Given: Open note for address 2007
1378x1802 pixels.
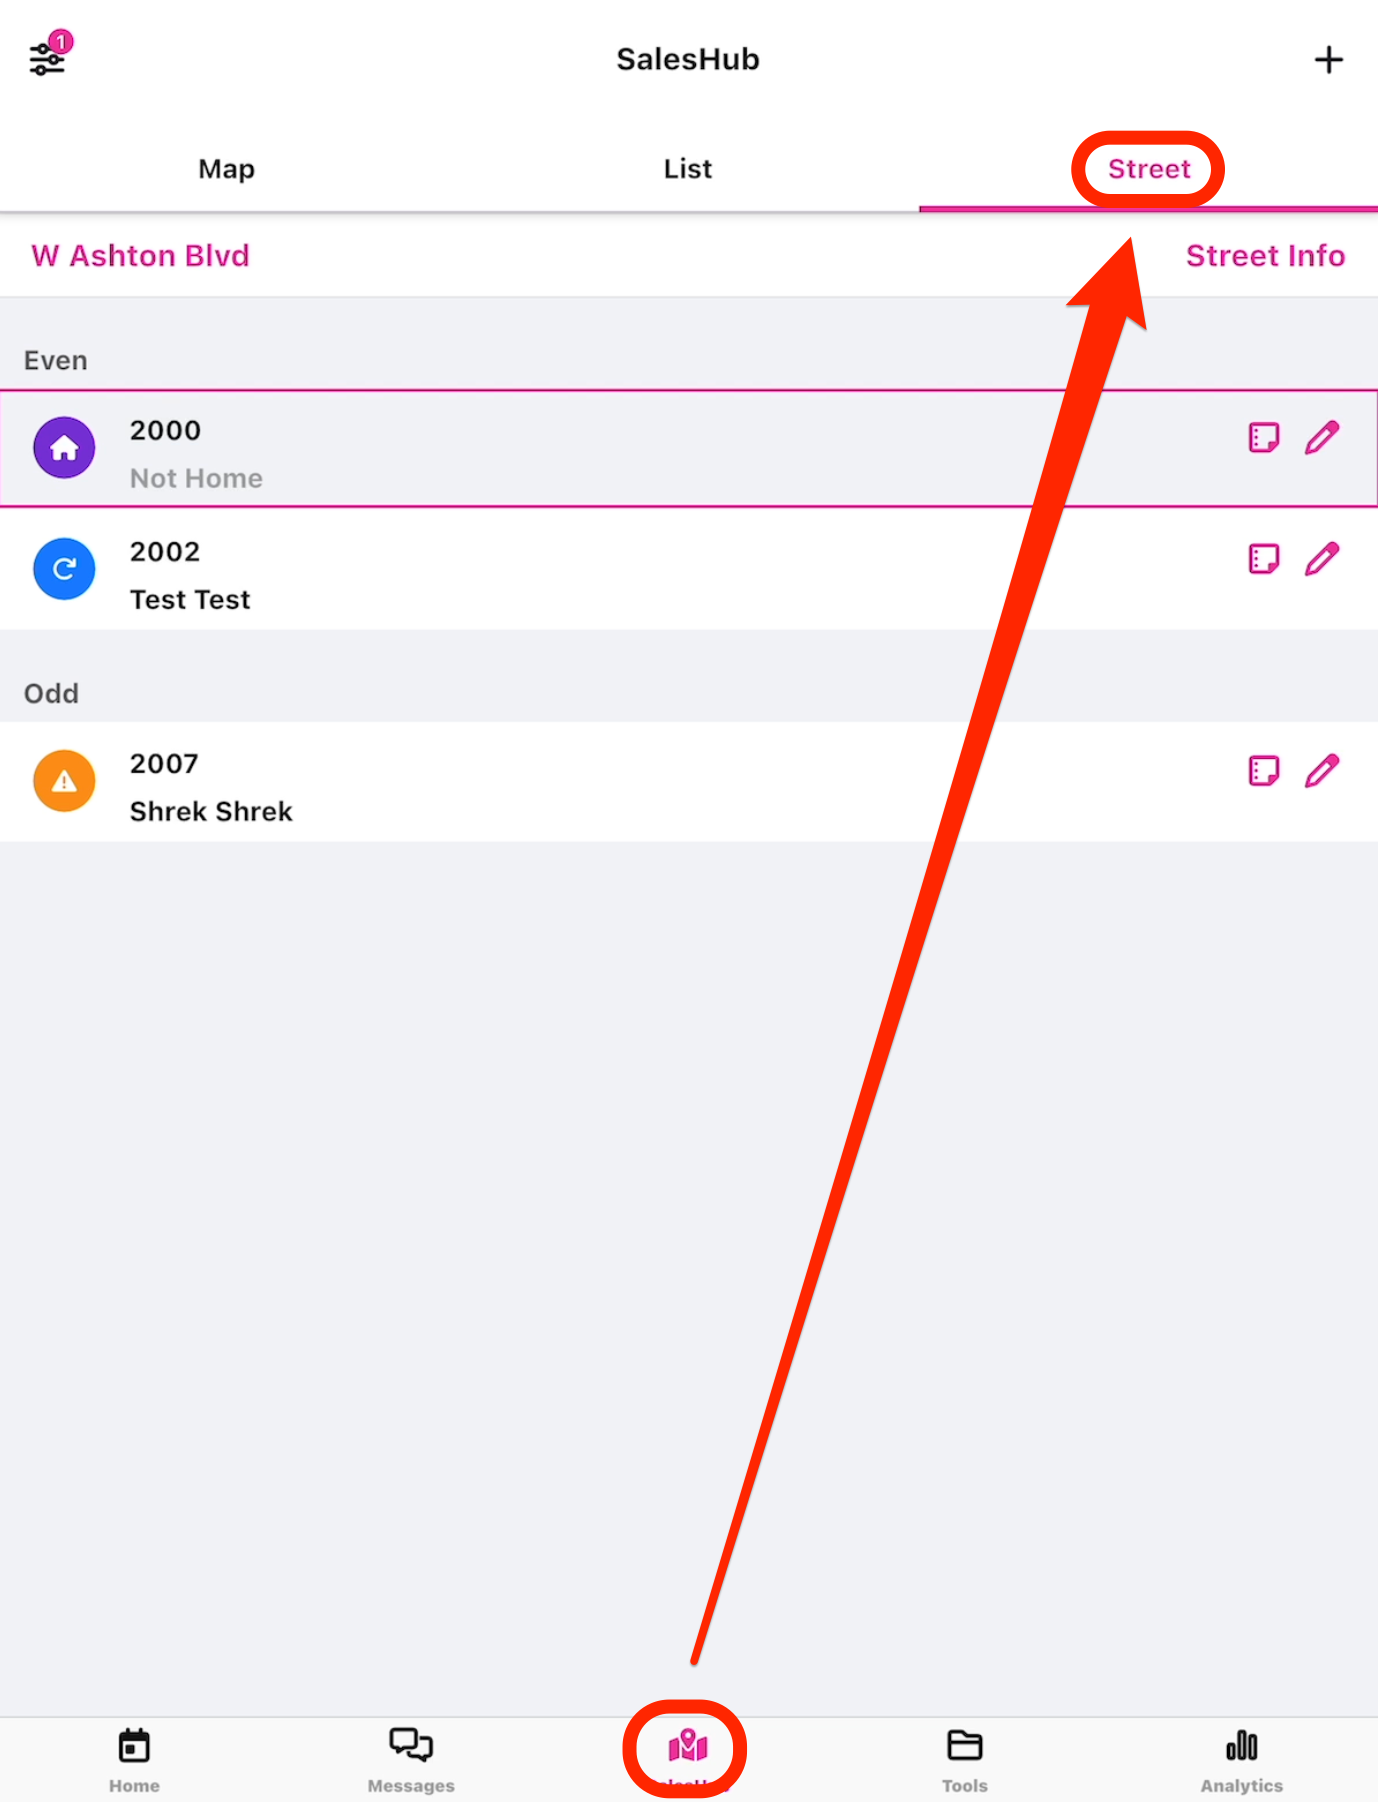Looking at the screenshot, I should click(x=1264, y=771).
